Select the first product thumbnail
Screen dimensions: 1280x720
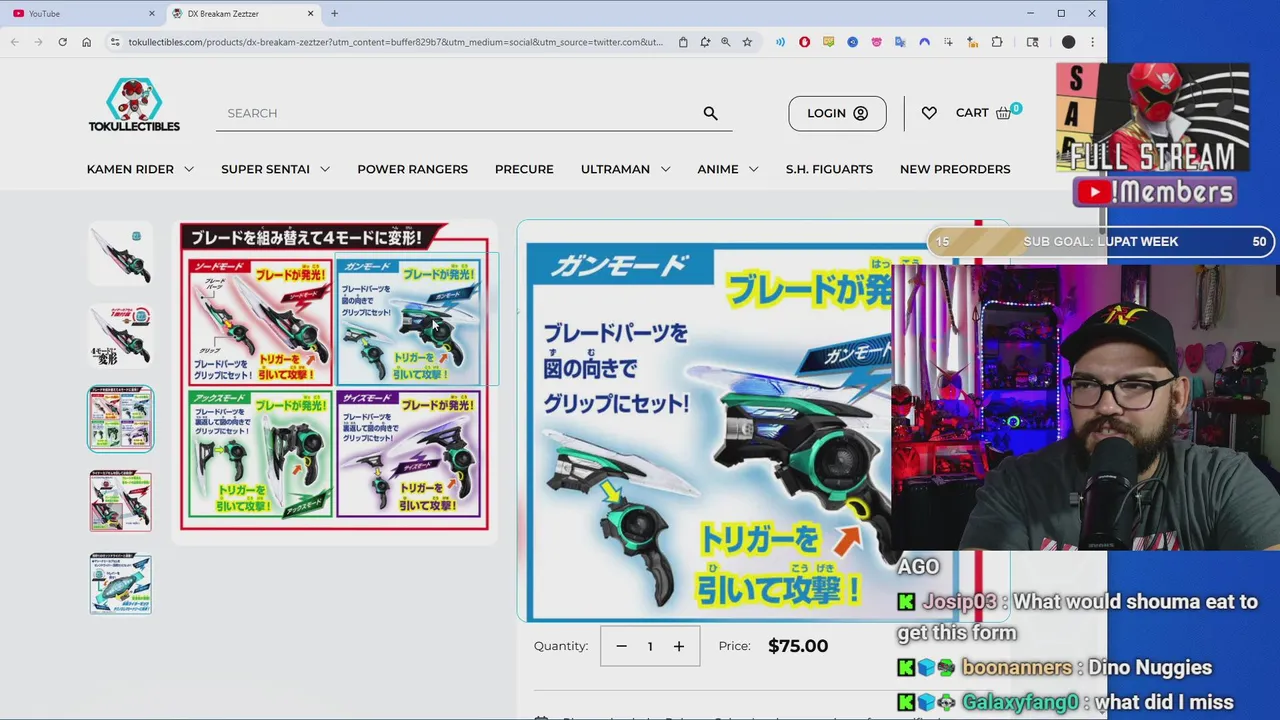click(121, 253)
